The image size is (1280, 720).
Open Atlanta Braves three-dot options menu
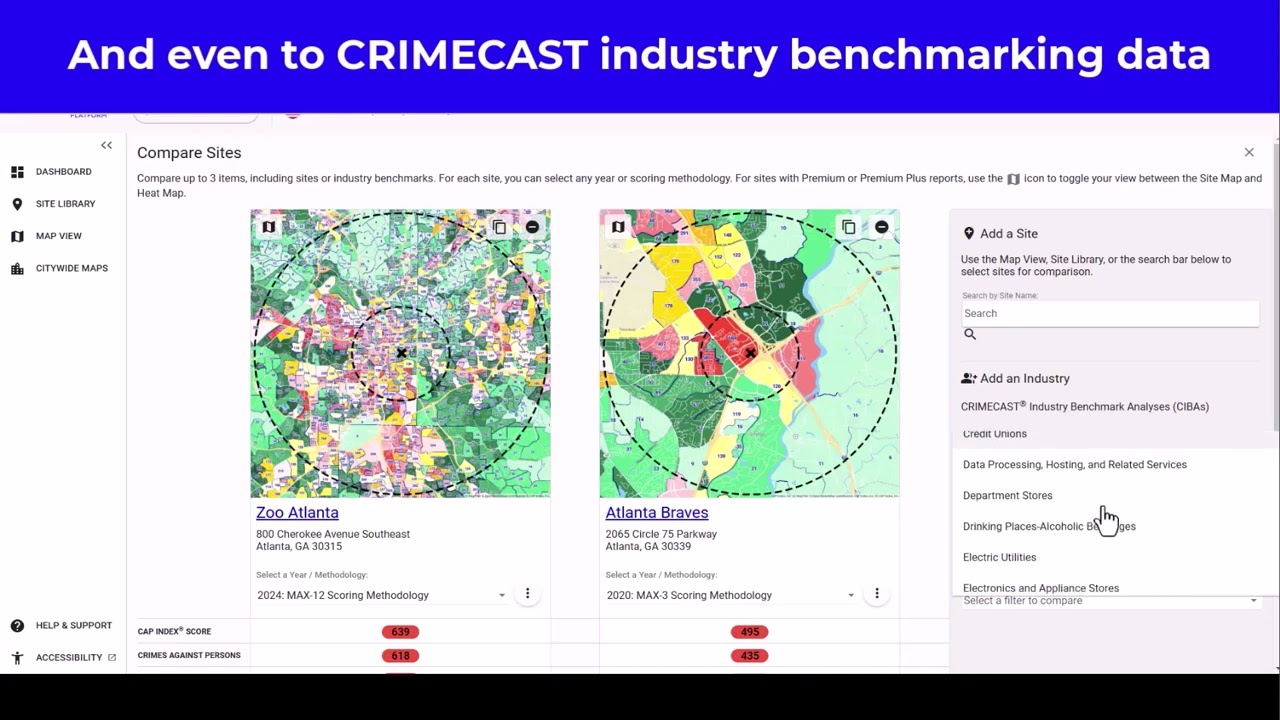(x=876, y=594)
